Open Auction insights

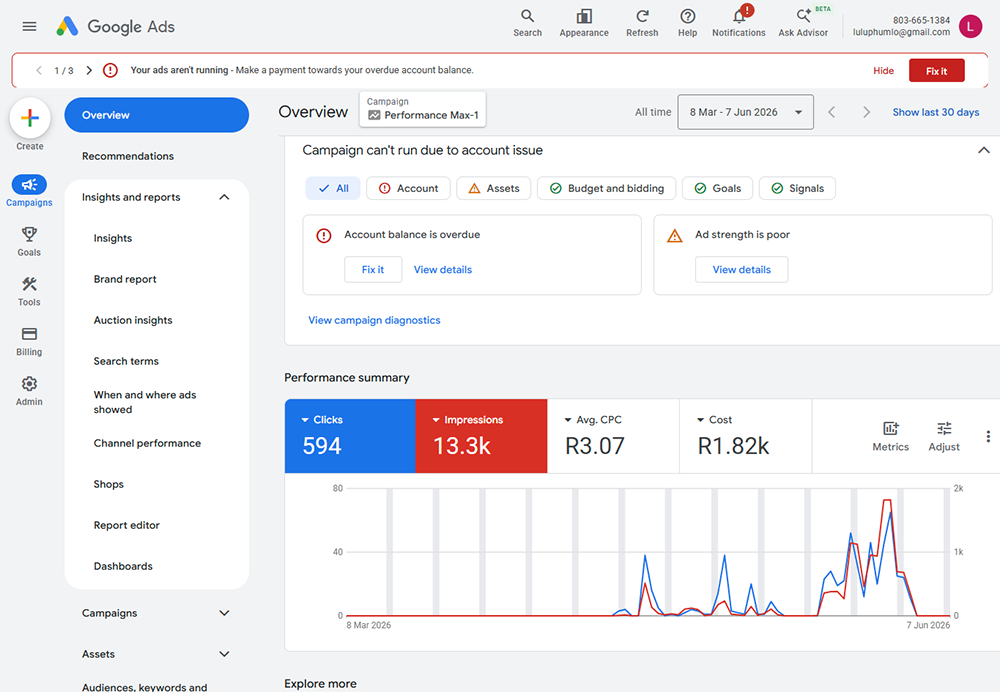[133, 320]
